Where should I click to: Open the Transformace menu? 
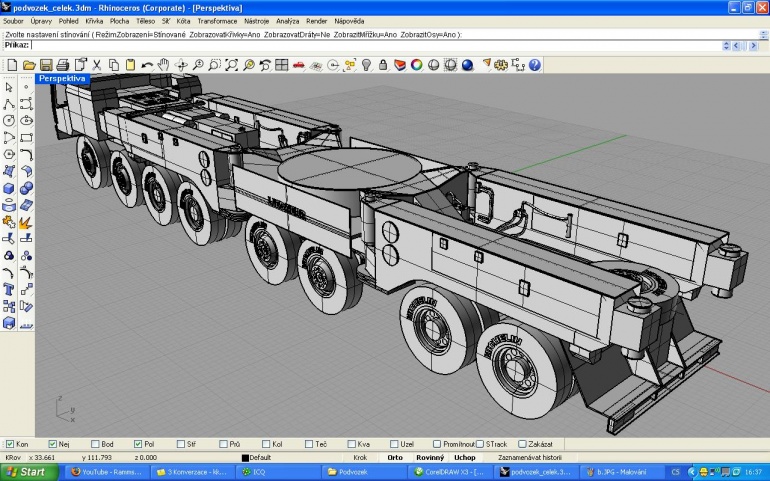[x=217, y=21]
